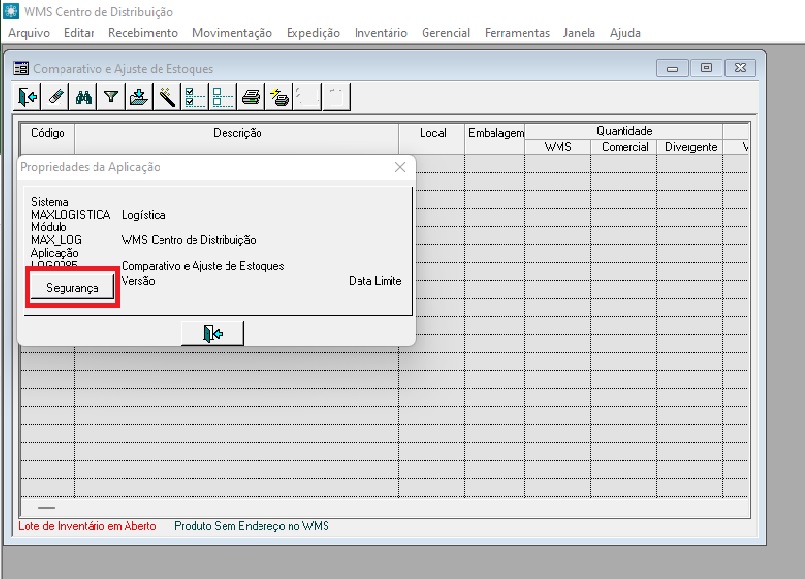This screenshot has width=805, height=579.
Task: Click the quick print lightning icon
Action: click(279, 97)
